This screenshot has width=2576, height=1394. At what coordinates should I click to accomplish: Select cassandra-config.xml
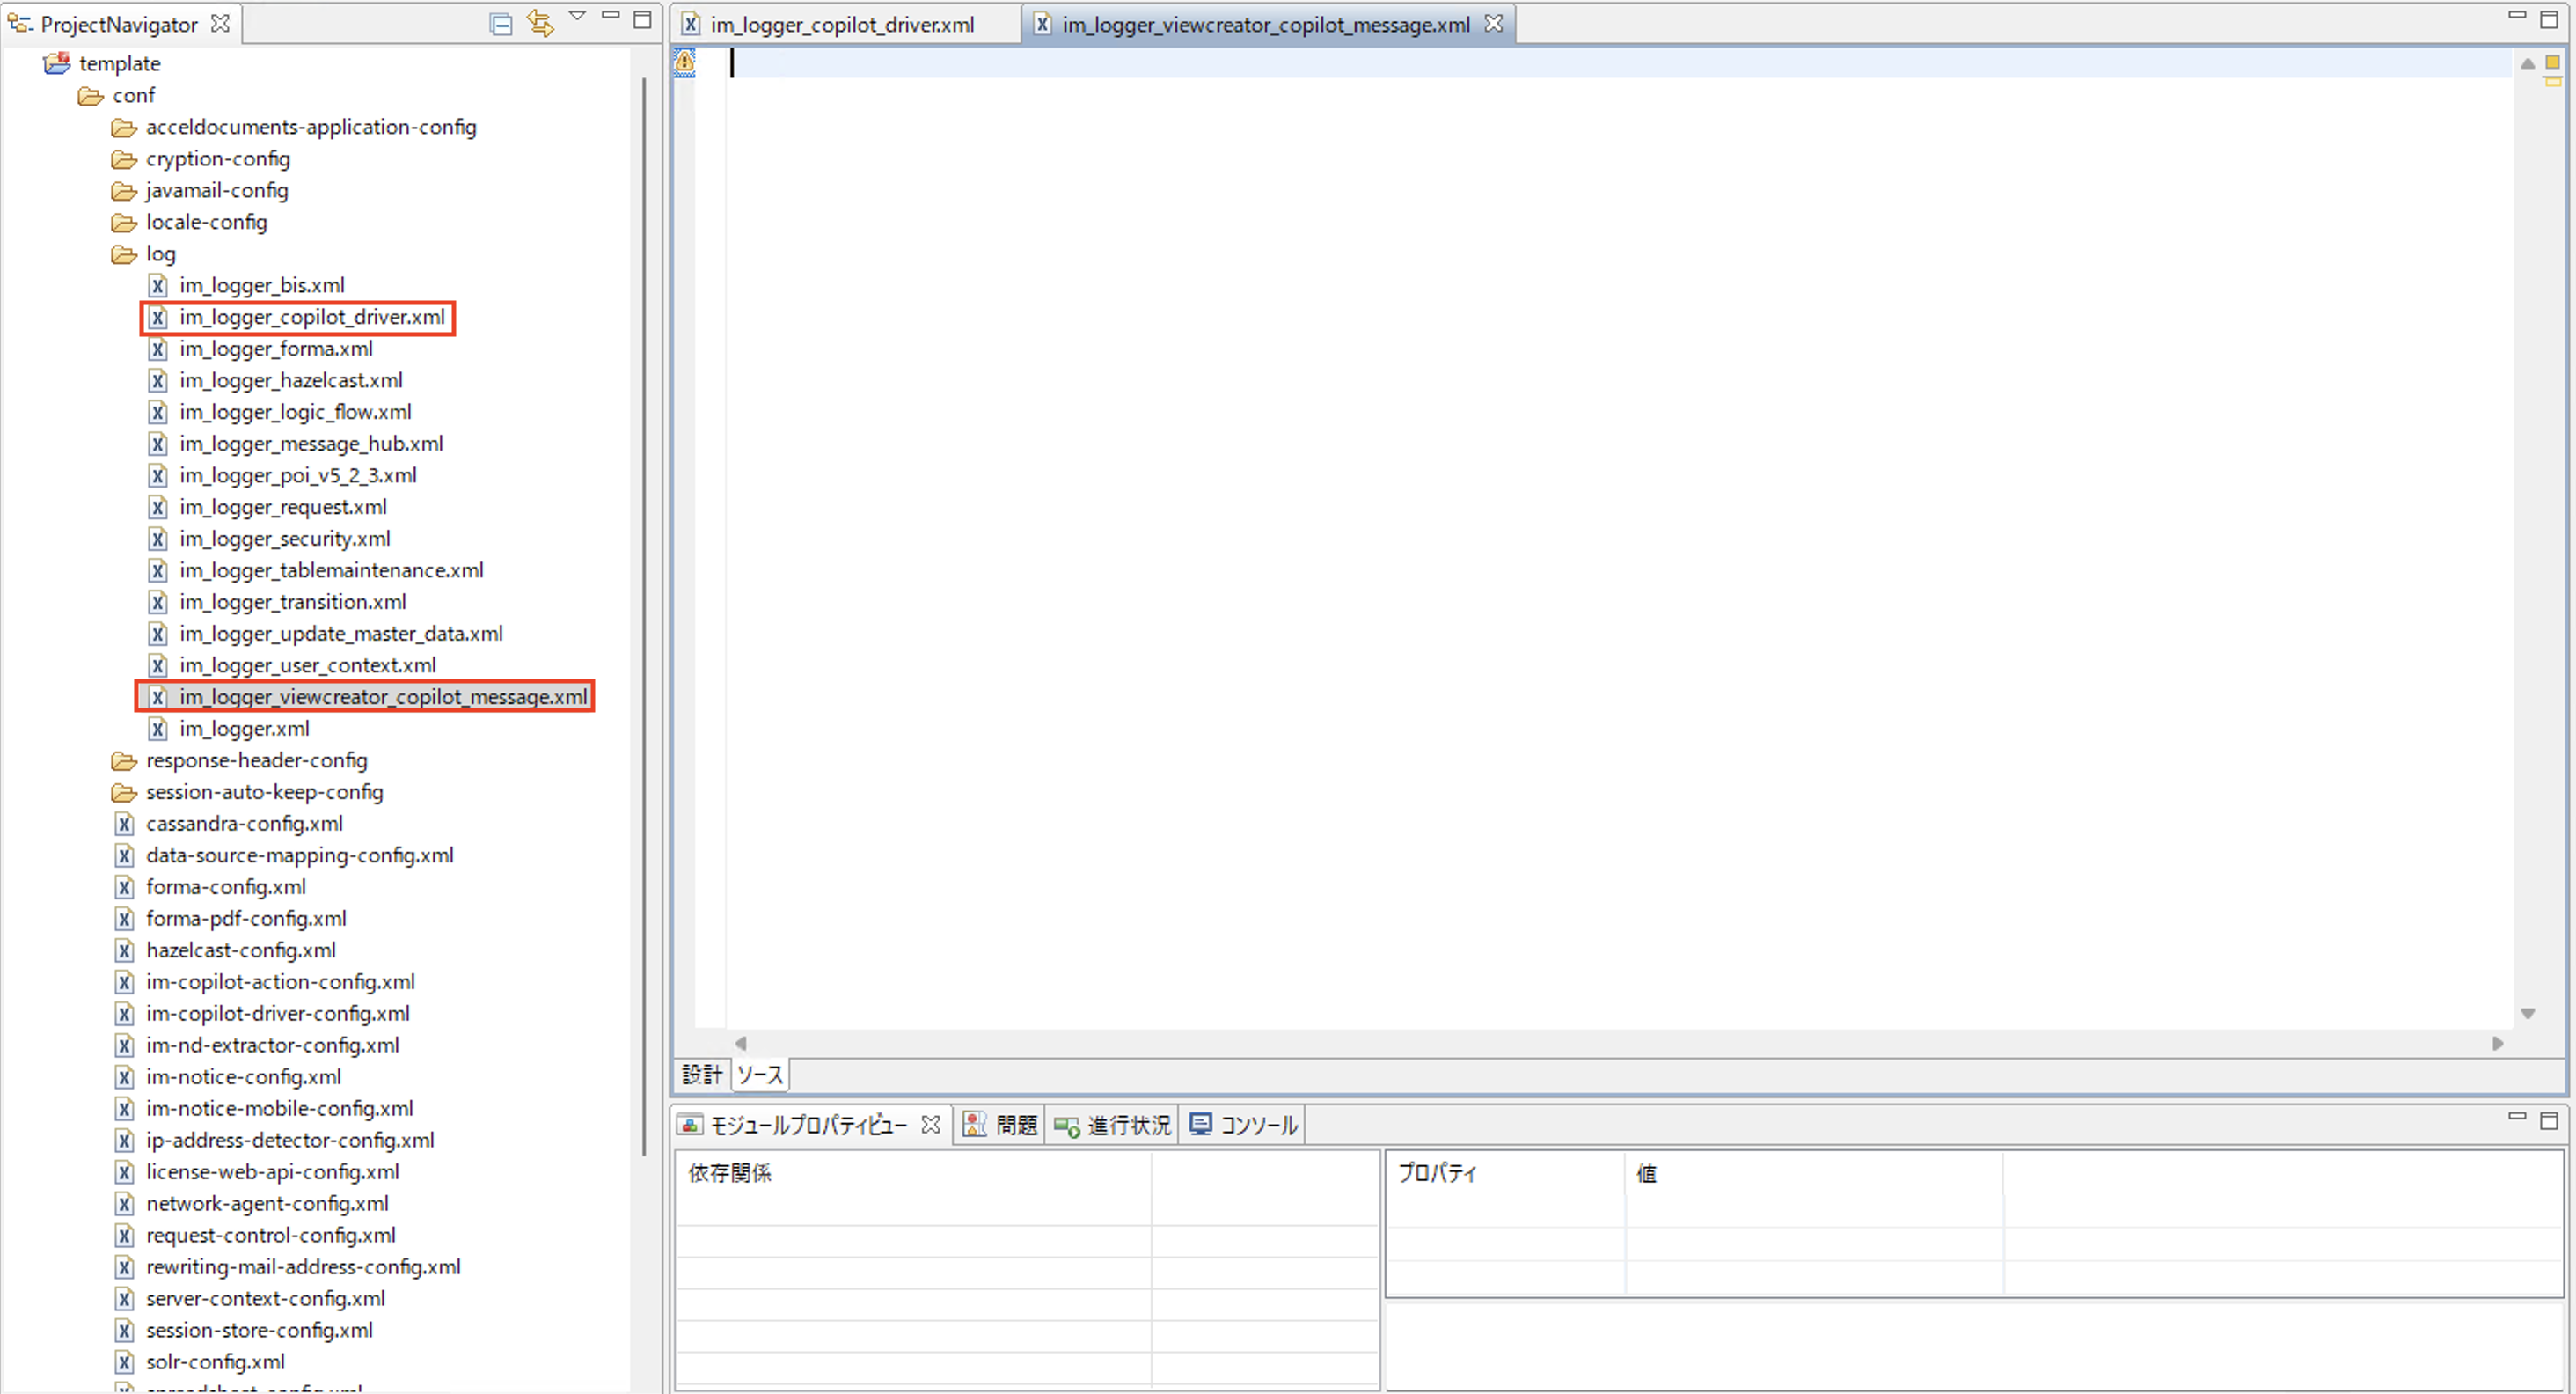pos(244,824)
